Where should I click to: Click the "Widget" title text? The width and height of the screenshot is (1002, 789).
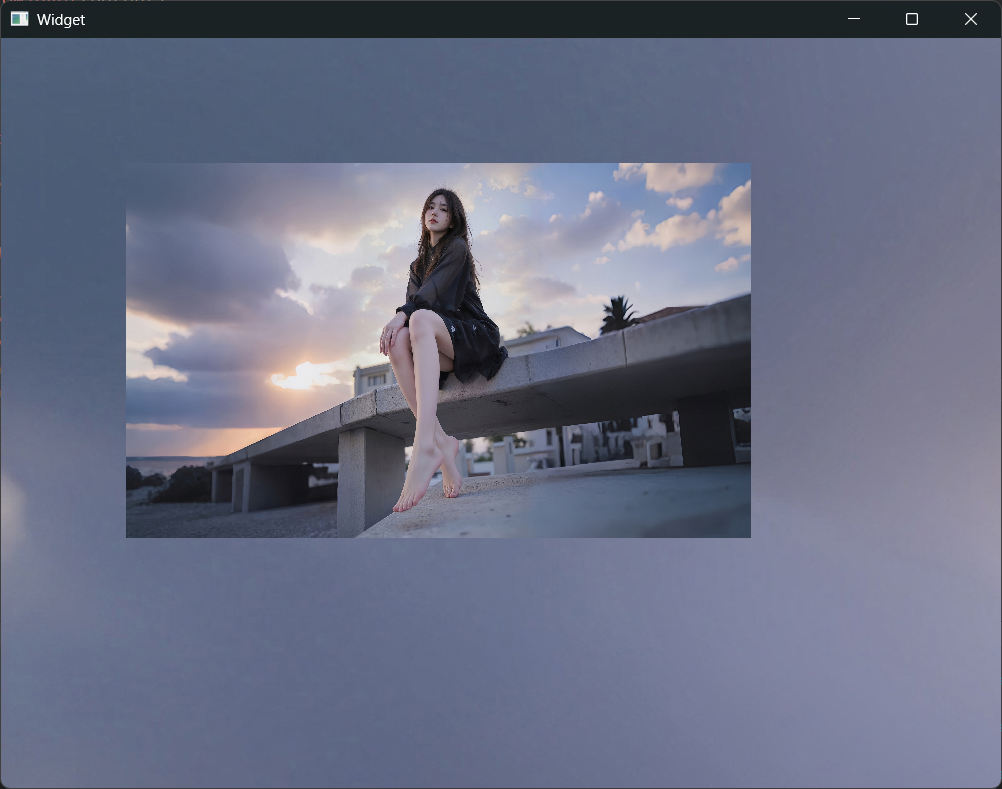point(61,20)
